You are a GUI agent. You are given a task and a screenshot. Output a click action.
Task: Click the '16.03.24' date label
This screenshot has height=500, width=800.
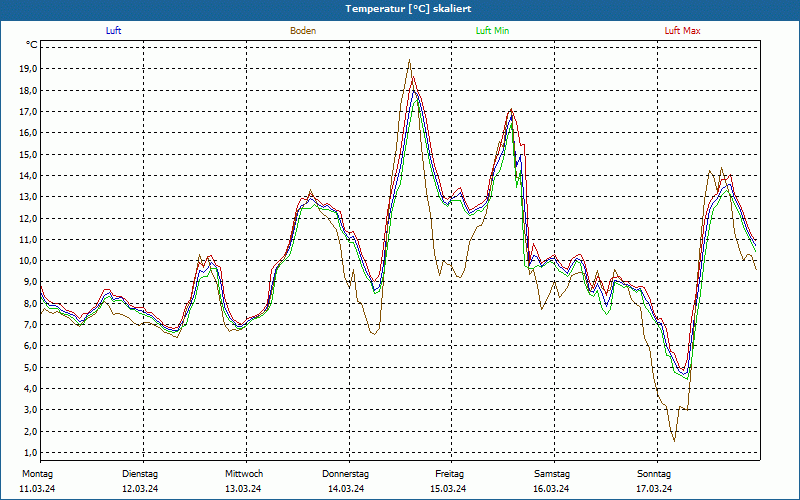(x=551, y=489)
